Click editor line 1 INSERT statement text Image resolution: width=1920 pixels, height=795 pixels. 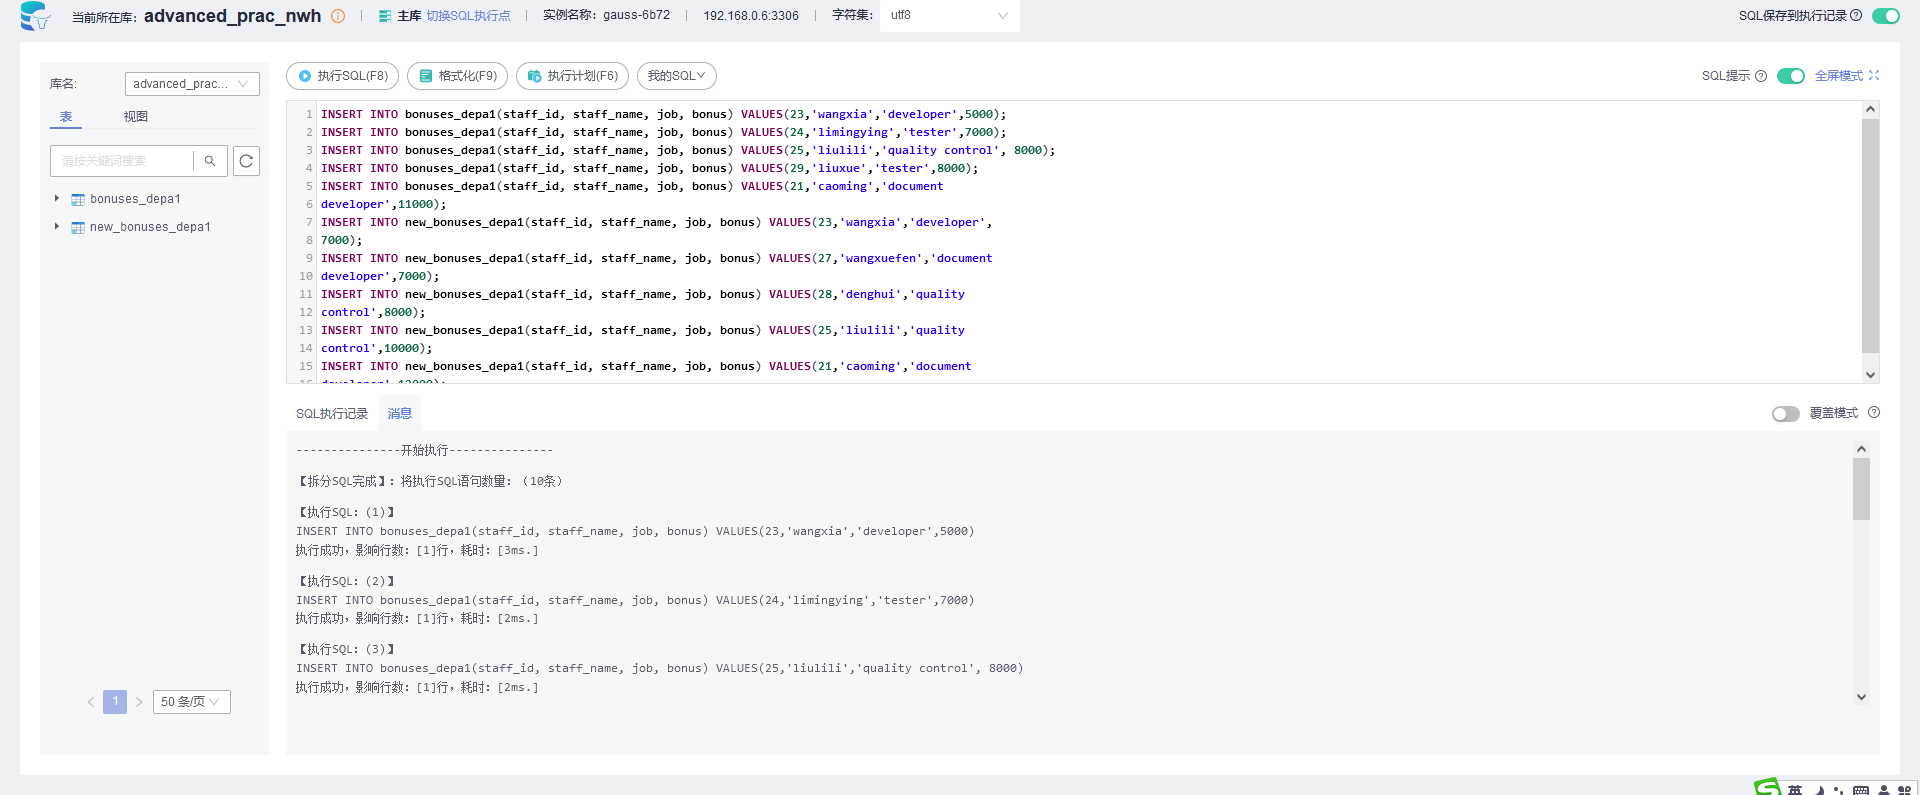[x=664, y=114]
